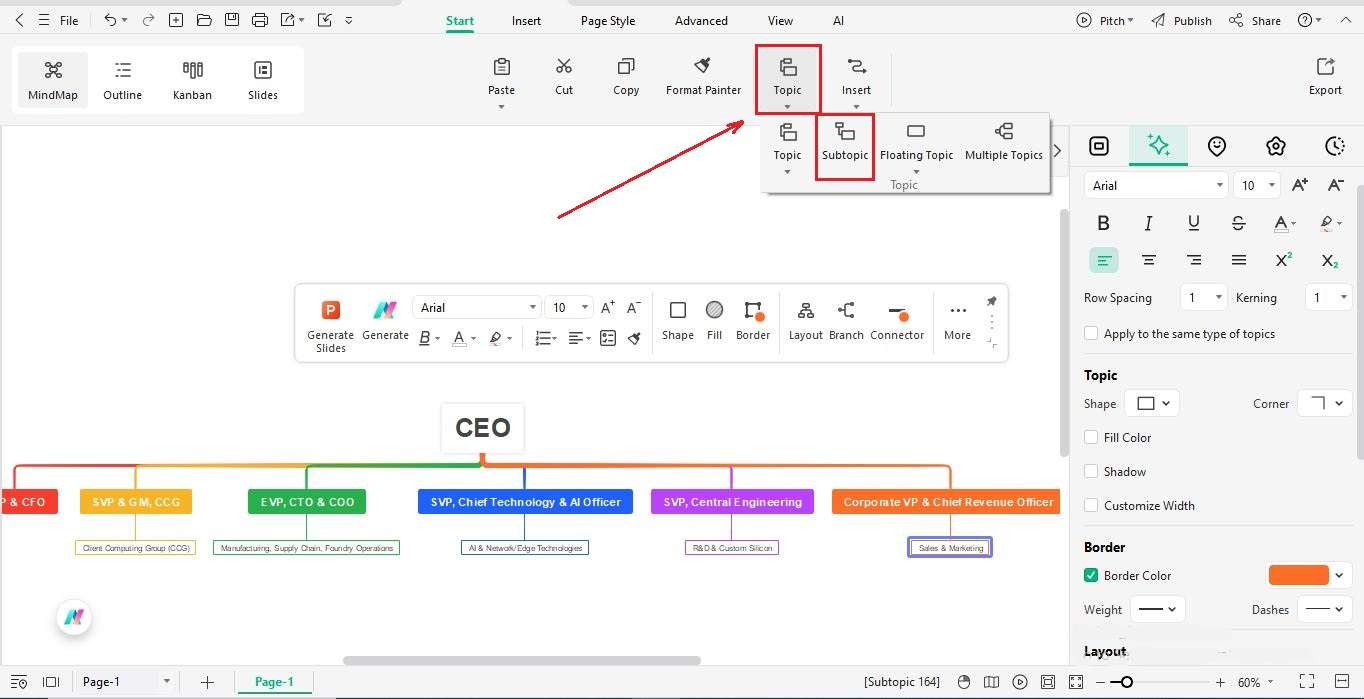Toggle Italic in the right panel

[x=1148, y=223]
